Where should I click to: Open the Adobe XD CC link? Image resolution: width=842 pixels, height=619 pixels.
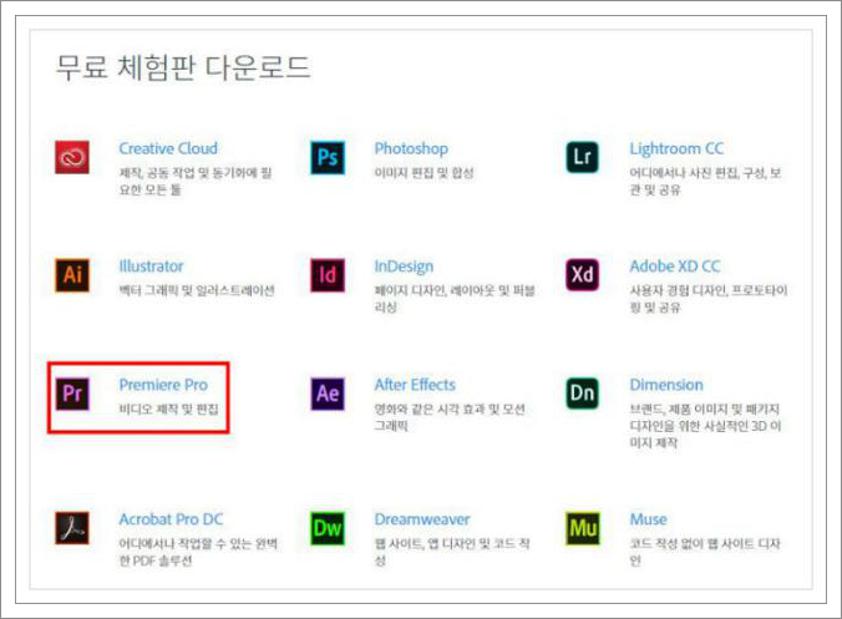[674, 266]
